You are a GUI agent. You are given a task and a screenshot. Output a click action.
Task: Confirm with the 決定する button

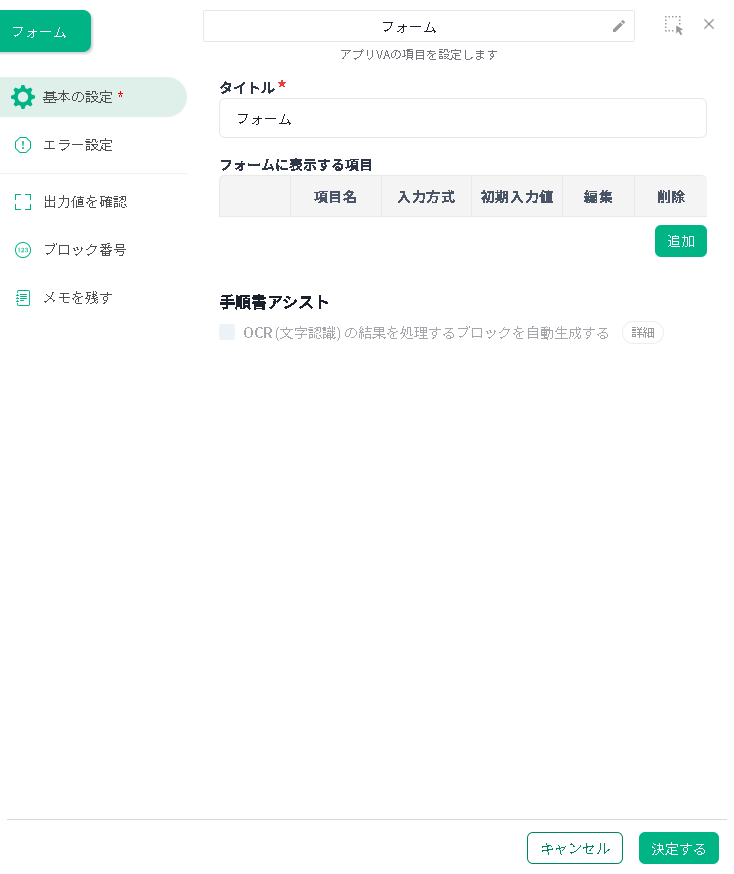pyautogui.click(x=678, y=848)
